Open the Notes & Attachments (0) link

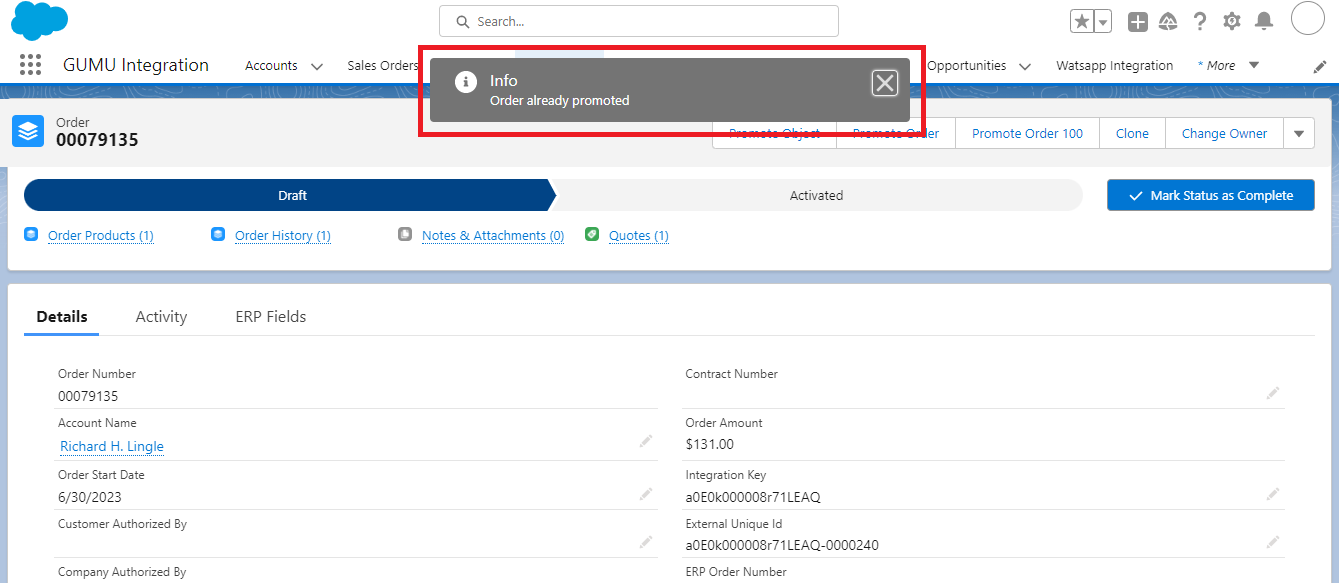pos(493,236)
